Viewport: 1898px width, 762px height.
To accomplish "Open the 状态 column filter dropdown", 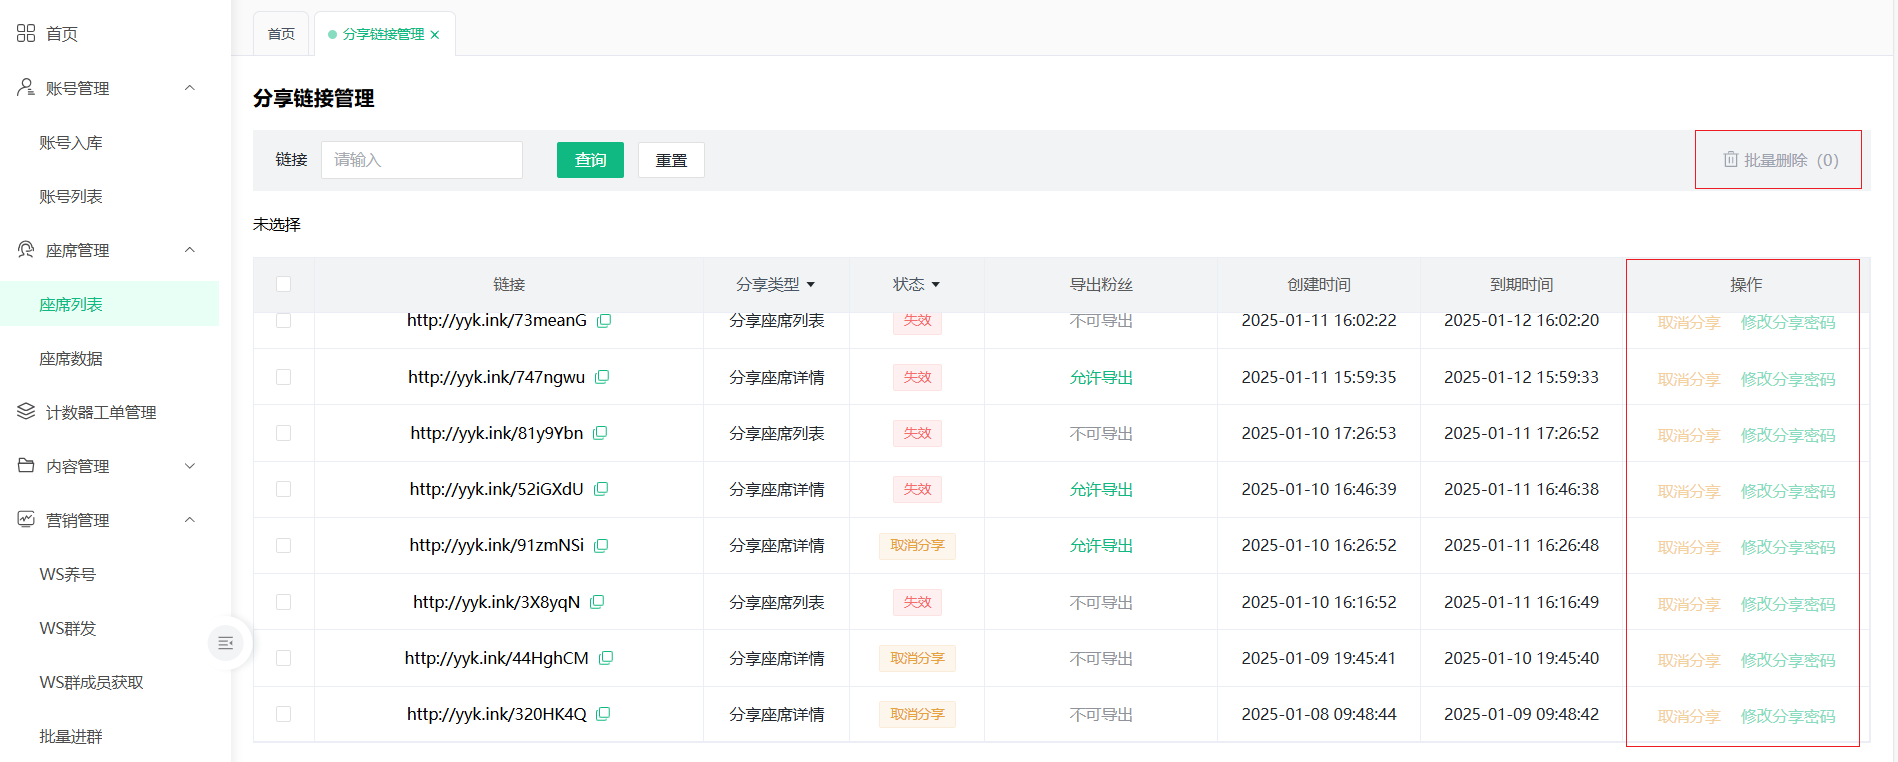I will (x=935, y=285).
